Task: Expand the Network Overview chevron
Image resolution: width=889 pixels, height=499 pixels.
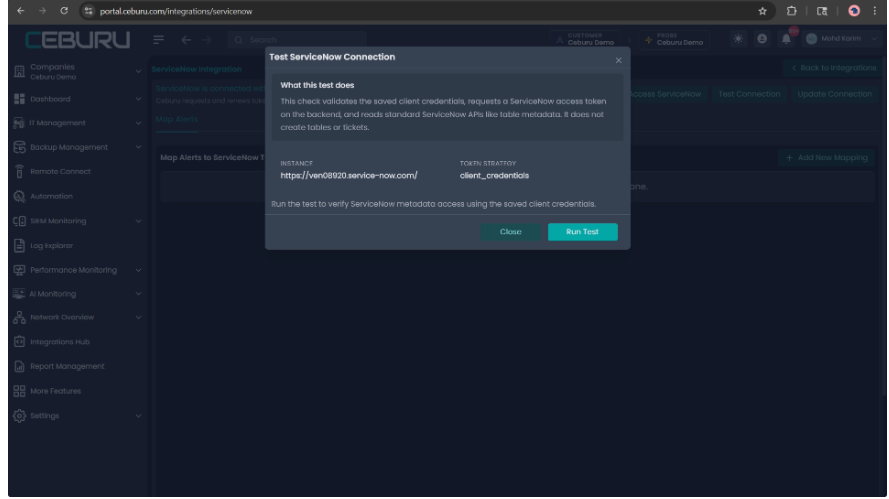Action: tap(138, 318)
